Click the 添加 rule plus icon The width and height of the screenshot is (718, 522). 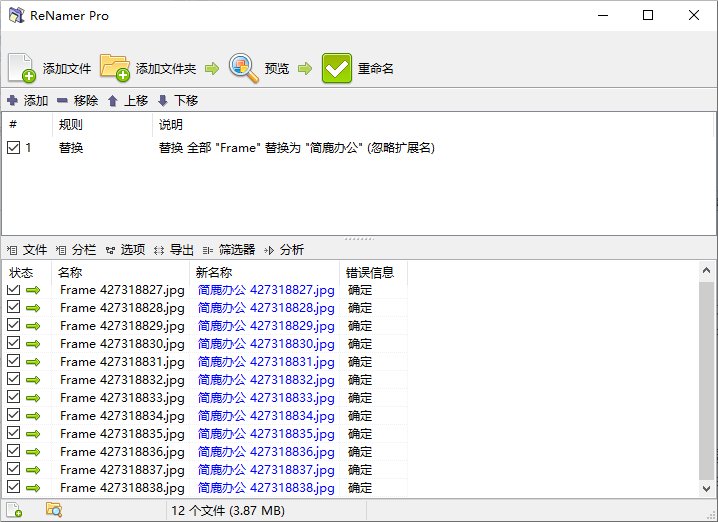tap(12, 101)
